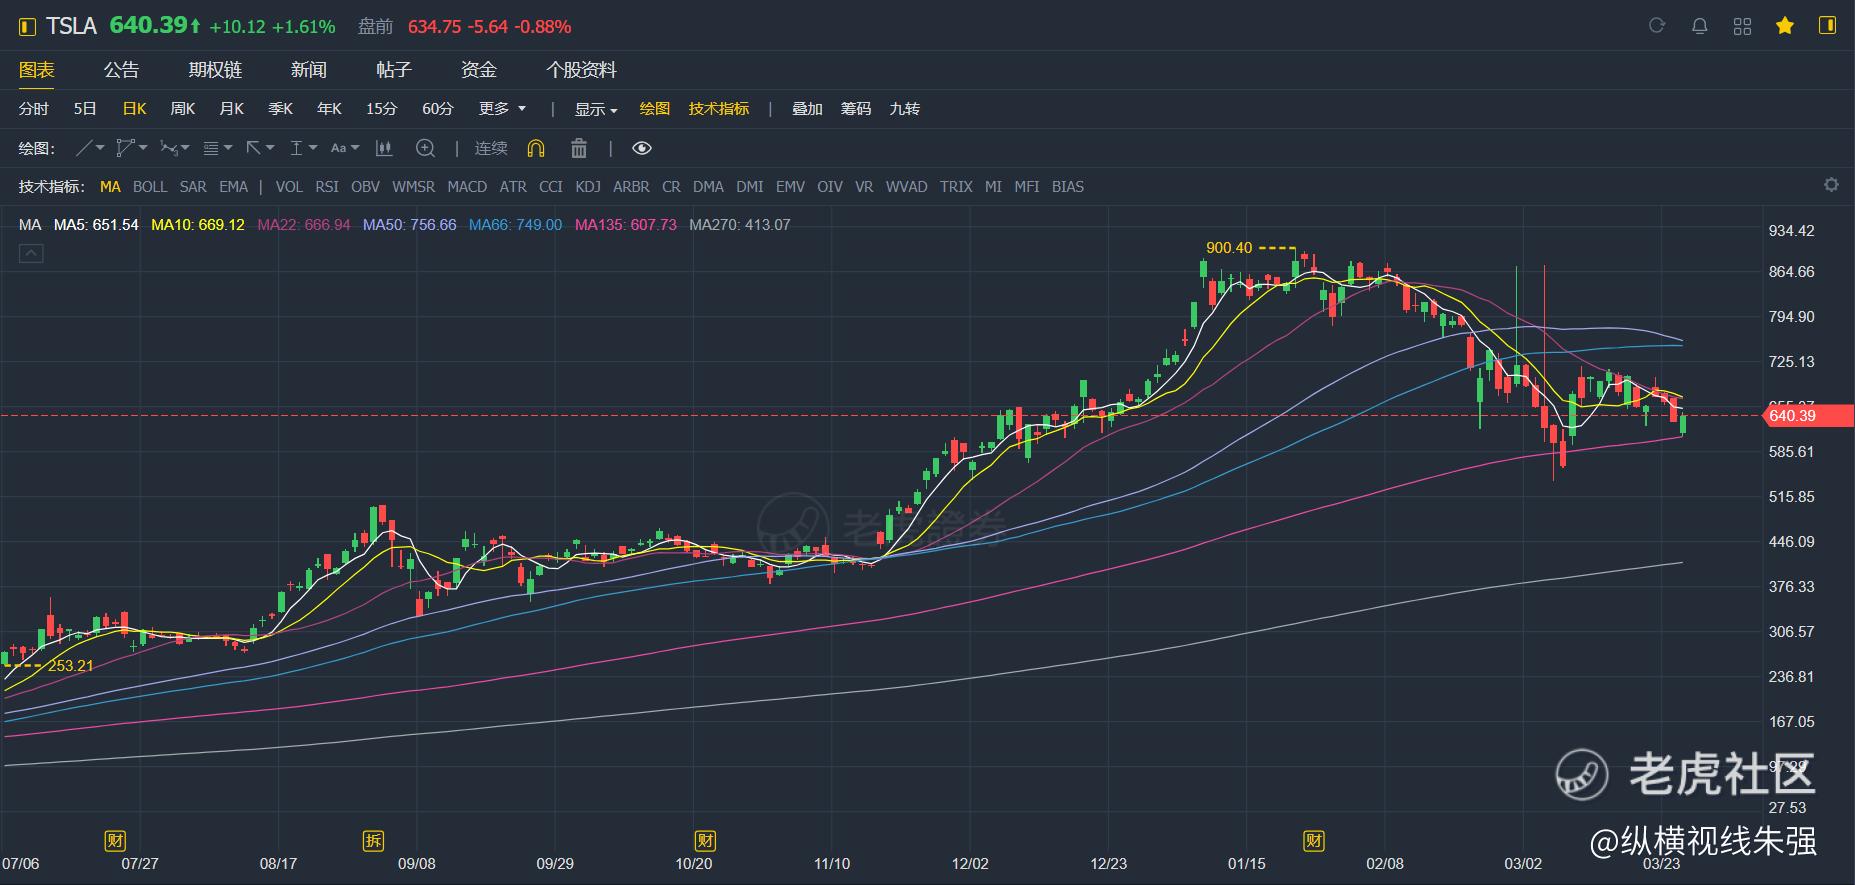Enable the TRIX indicator
This screenshot has height=885, width=1855.
click(956, 186)
